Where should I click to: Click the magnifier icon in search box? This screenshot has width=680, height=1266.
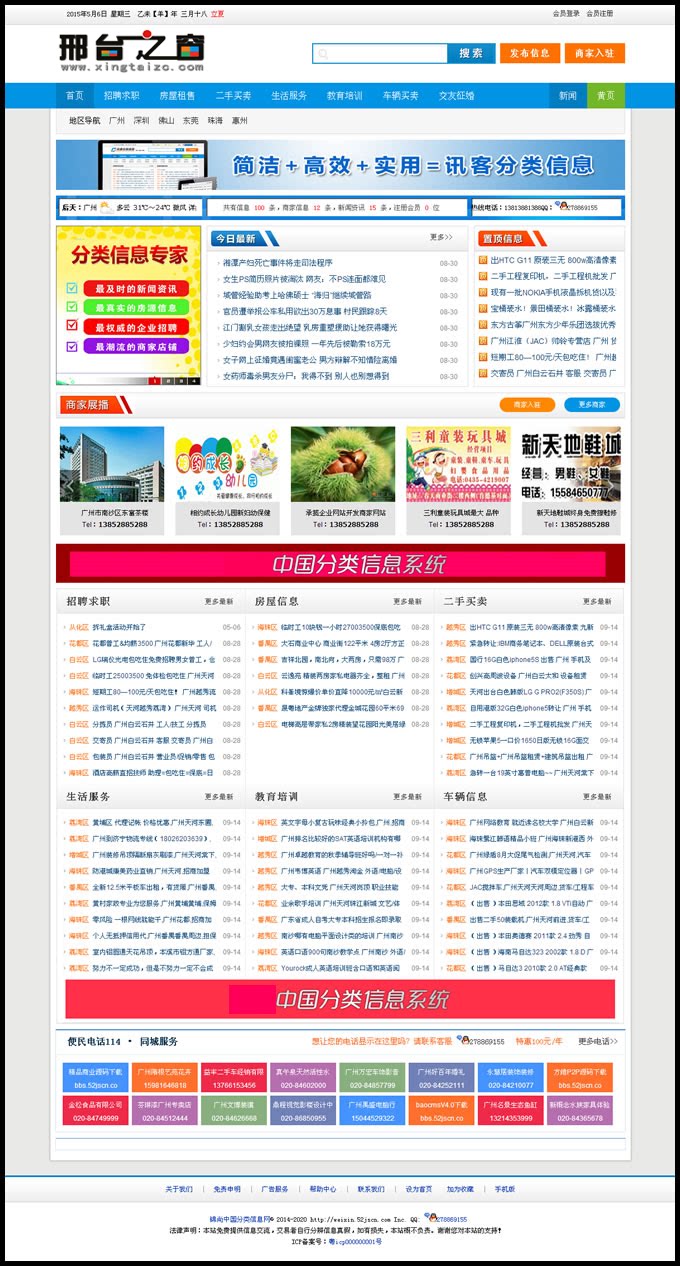[322, 53]
